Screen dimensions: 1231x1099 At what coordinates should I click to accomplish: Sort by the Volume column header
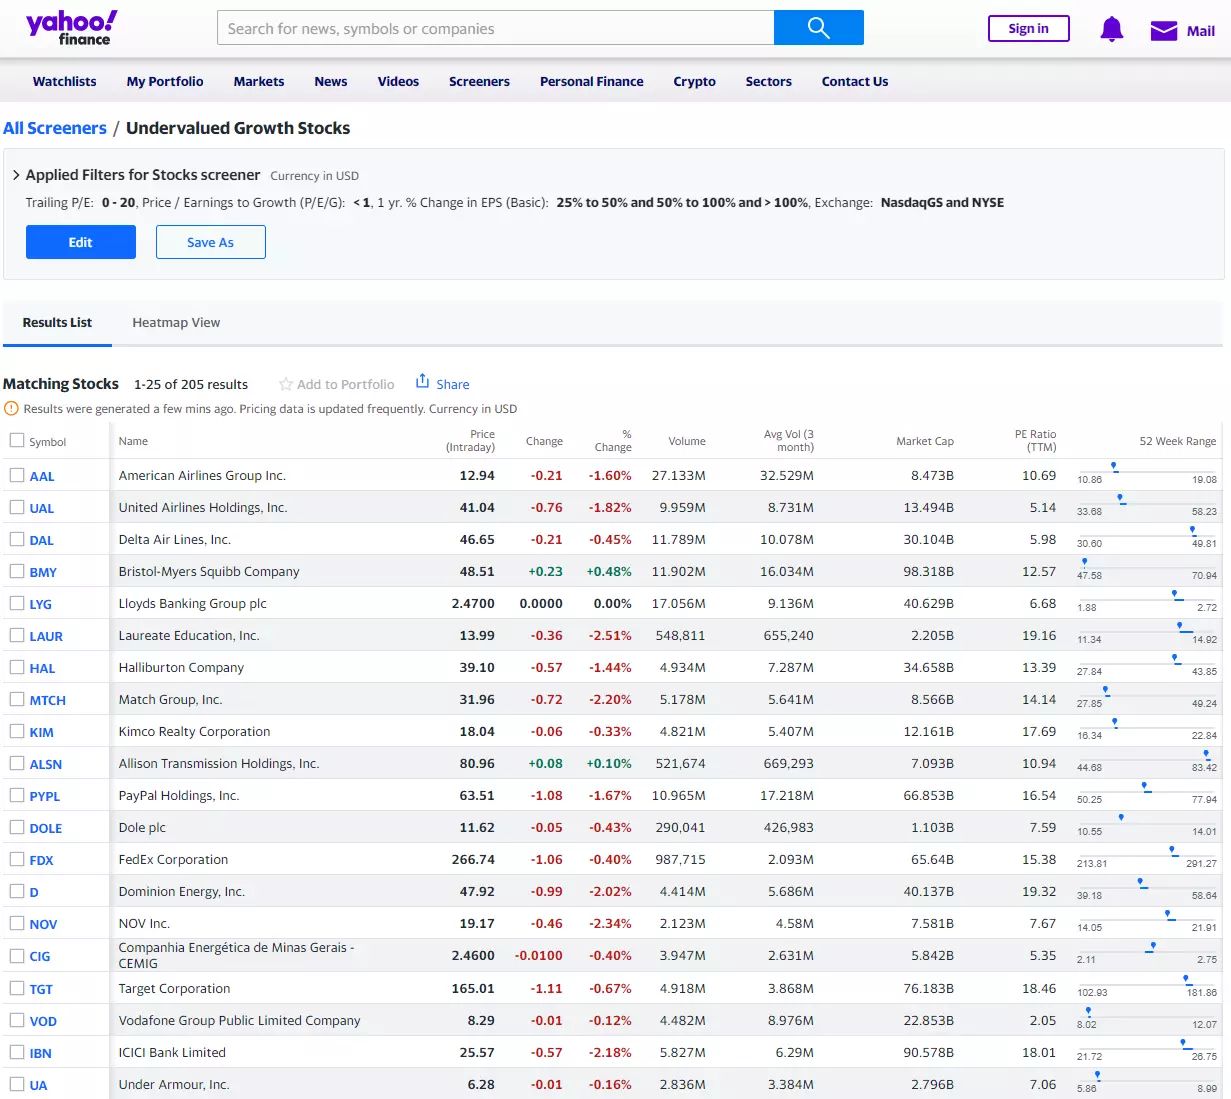[x=687, y=441]
